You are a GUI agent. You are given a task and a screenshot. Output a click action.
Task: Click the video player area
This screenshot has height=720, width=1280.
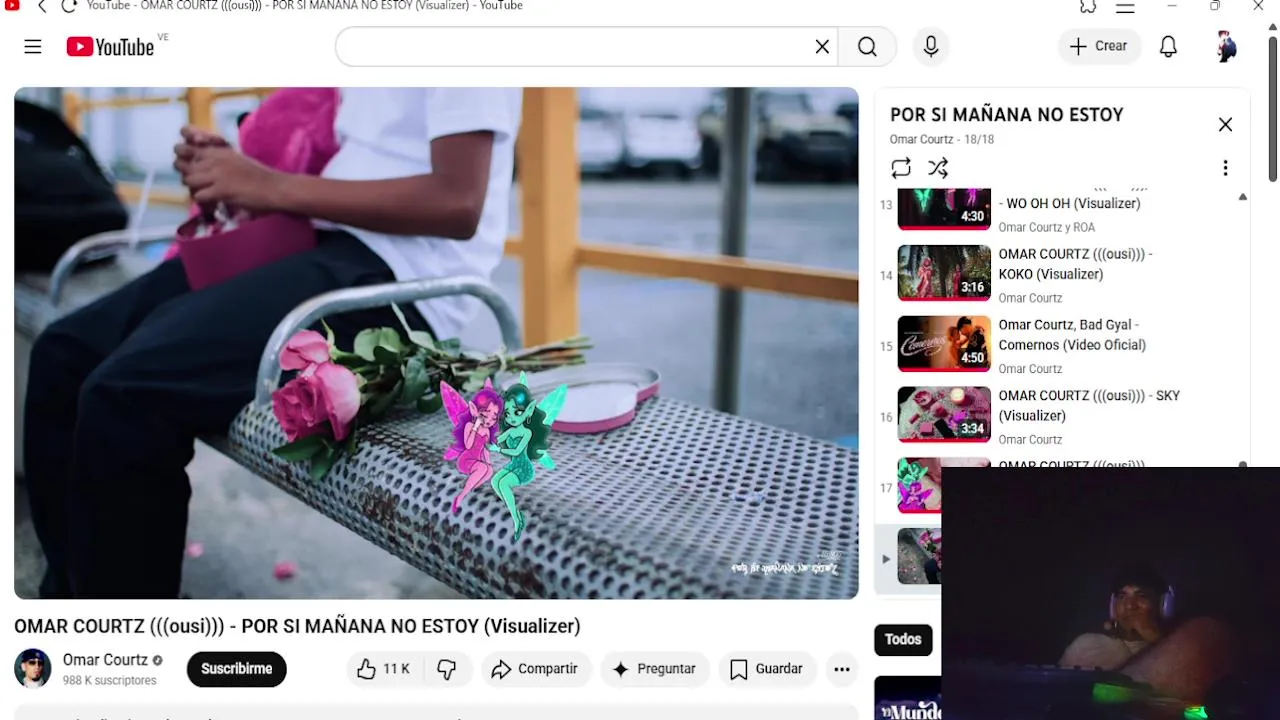[436, 343]
